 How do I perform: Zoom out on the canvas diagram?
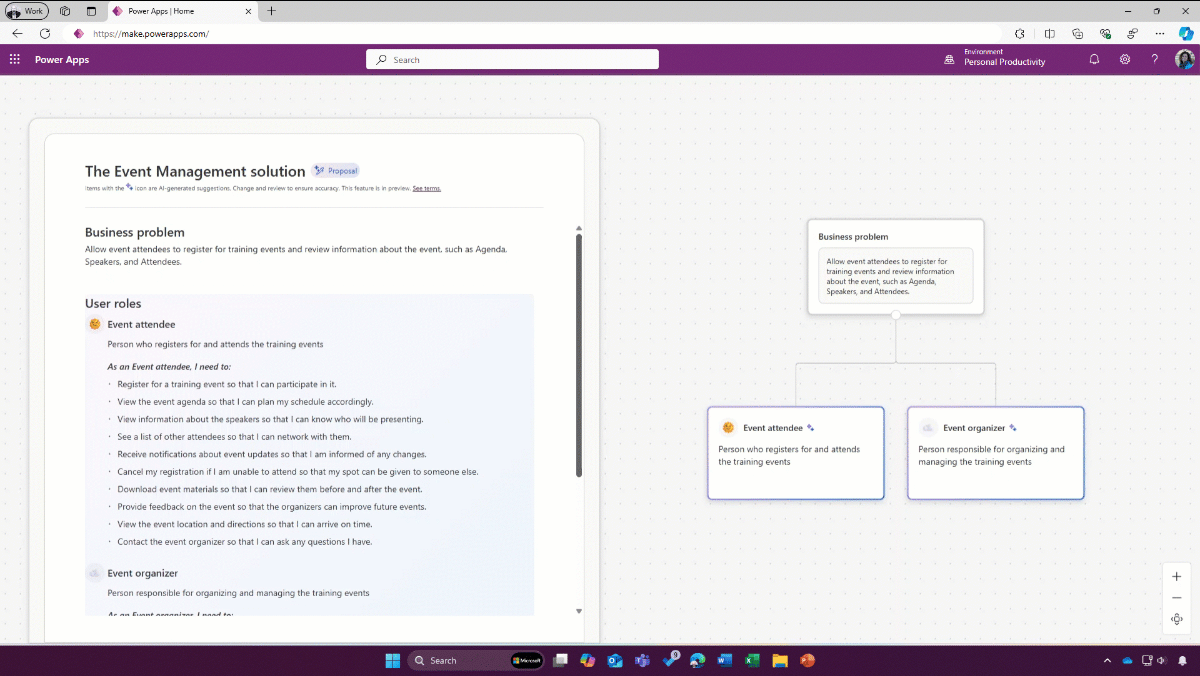click(x=1177, y=598)
